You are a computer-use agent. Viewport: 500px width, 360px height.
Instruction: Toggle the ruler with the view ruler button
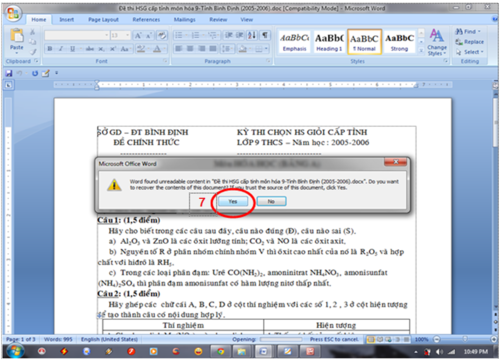pos(496,85)
